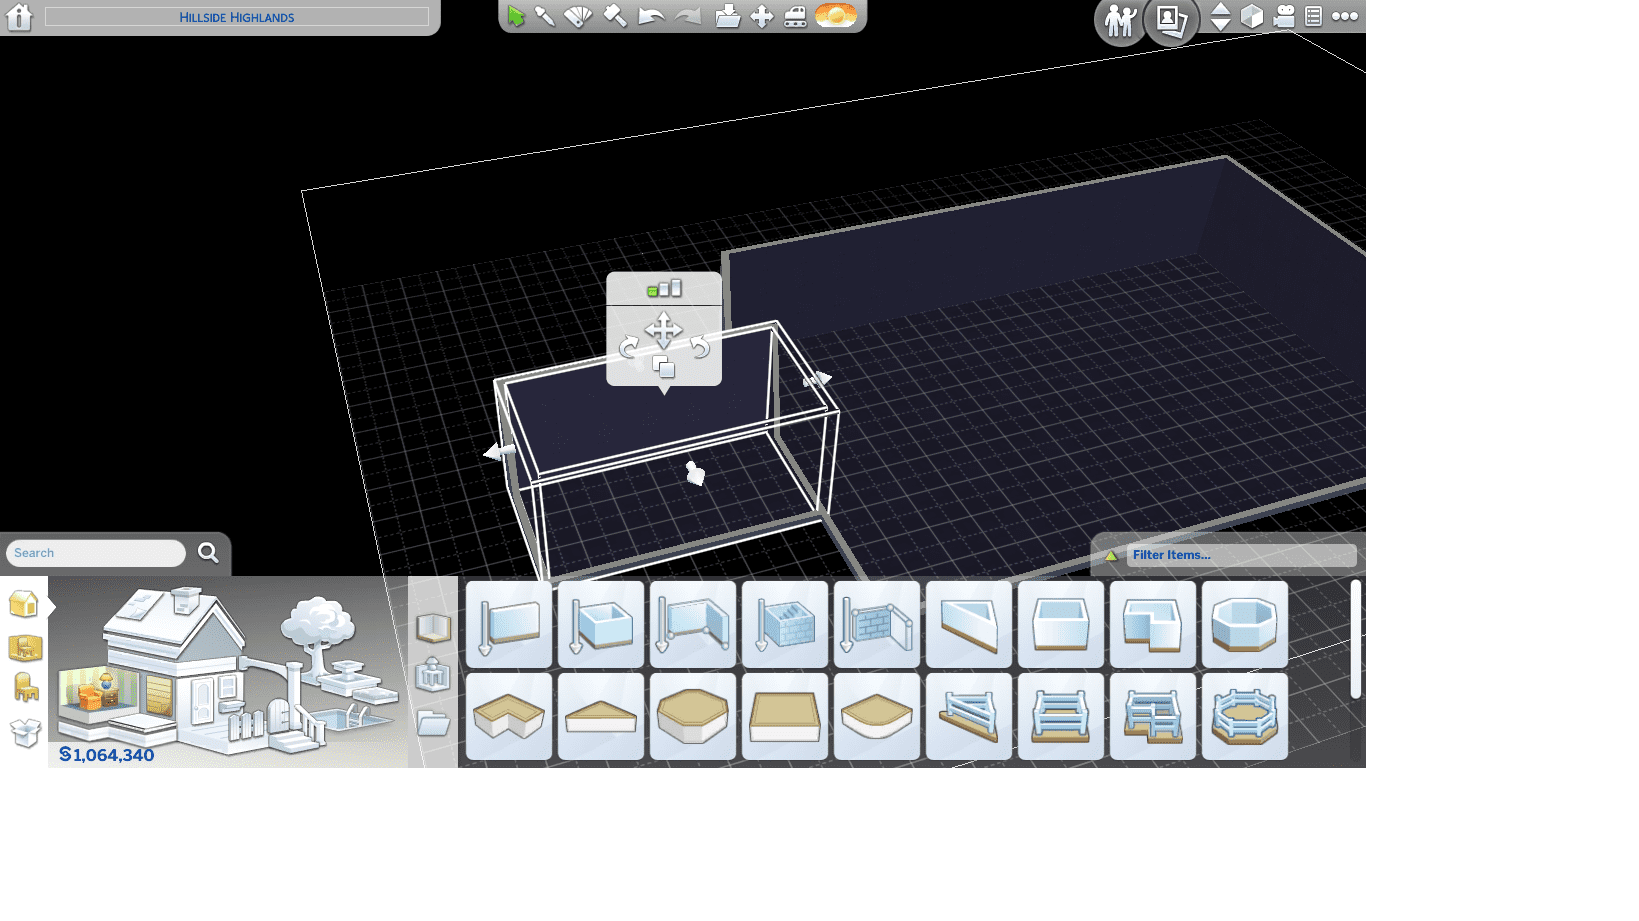Click the save-to-library tray icon
The width and height of the screenshot is (1639, 921).
click(728, 17)
